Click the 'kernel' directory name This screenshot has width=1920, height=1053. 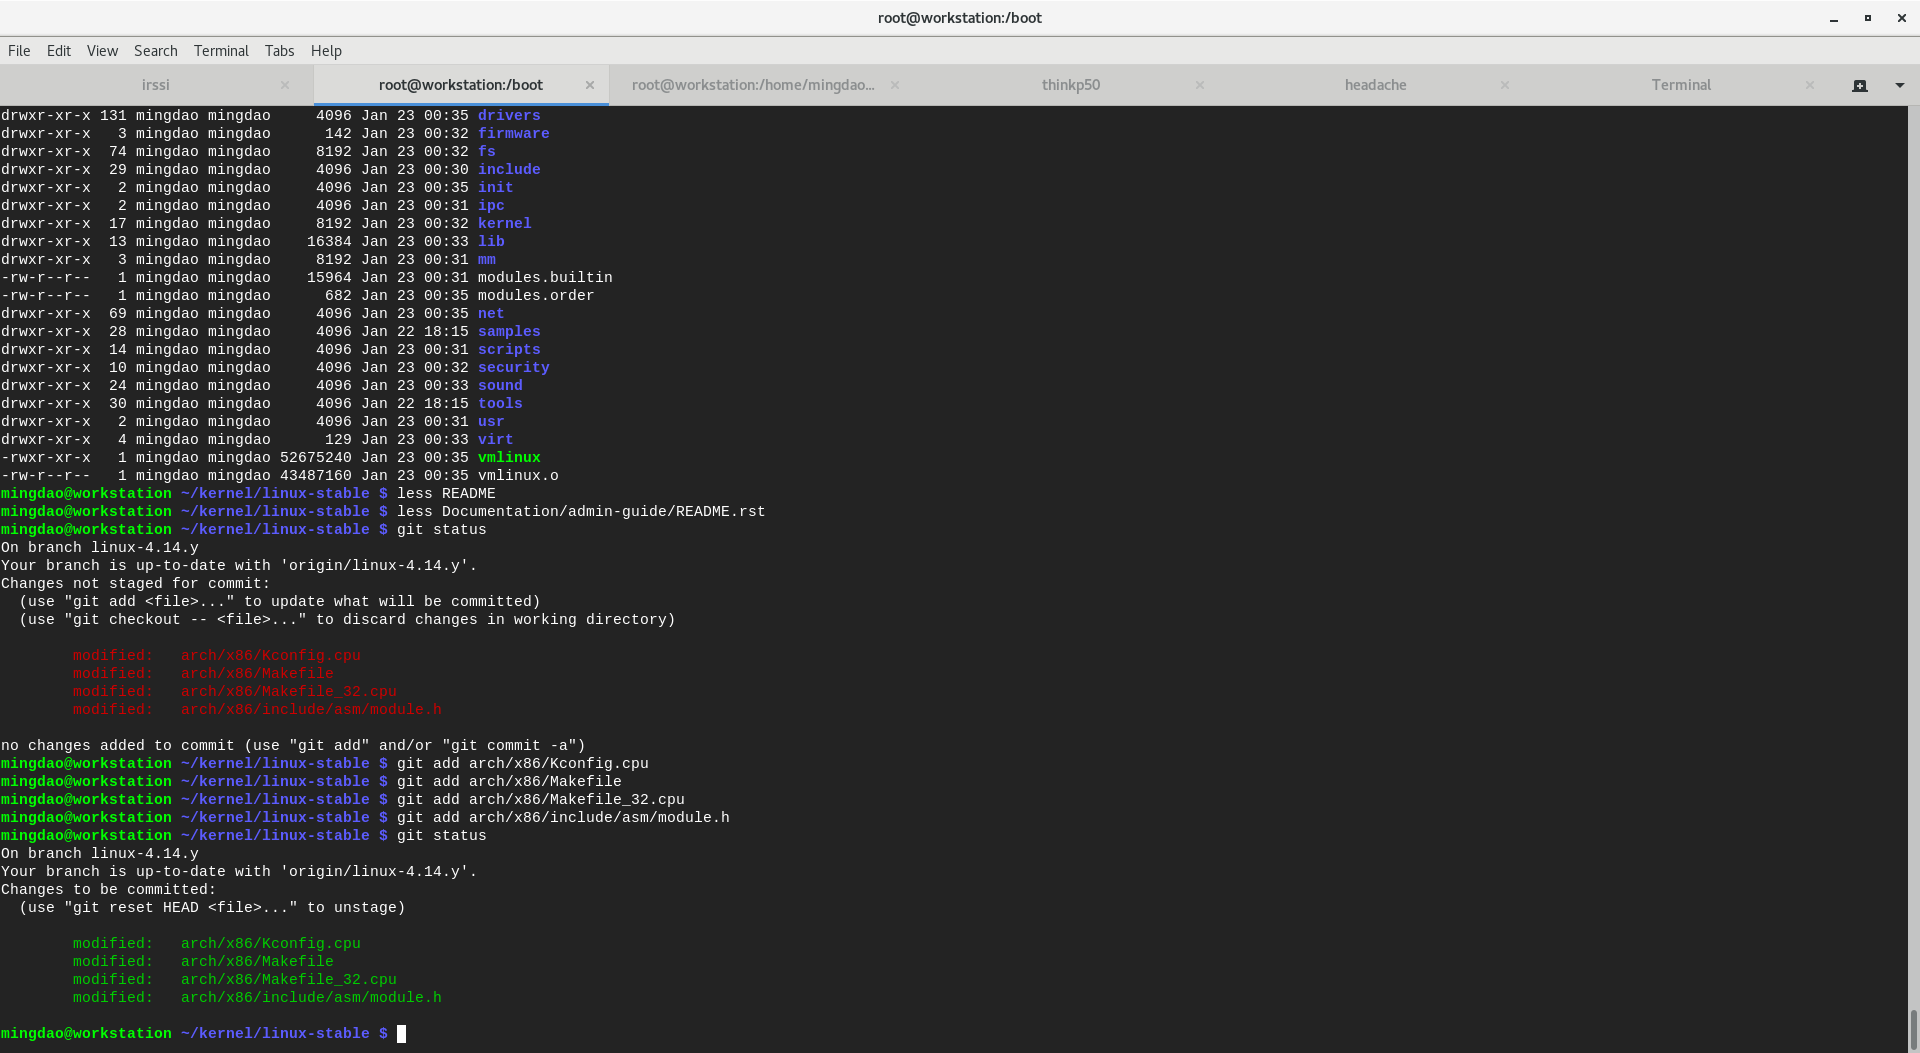click(505, 224)
